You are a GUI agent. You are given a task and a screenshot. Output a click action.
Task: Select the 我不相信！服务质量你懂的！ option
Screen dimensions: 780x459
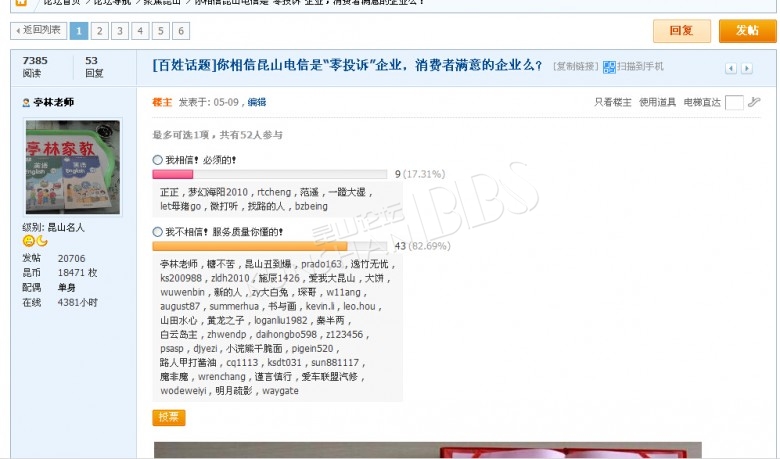pyautogui.click(x=157, y=232)
